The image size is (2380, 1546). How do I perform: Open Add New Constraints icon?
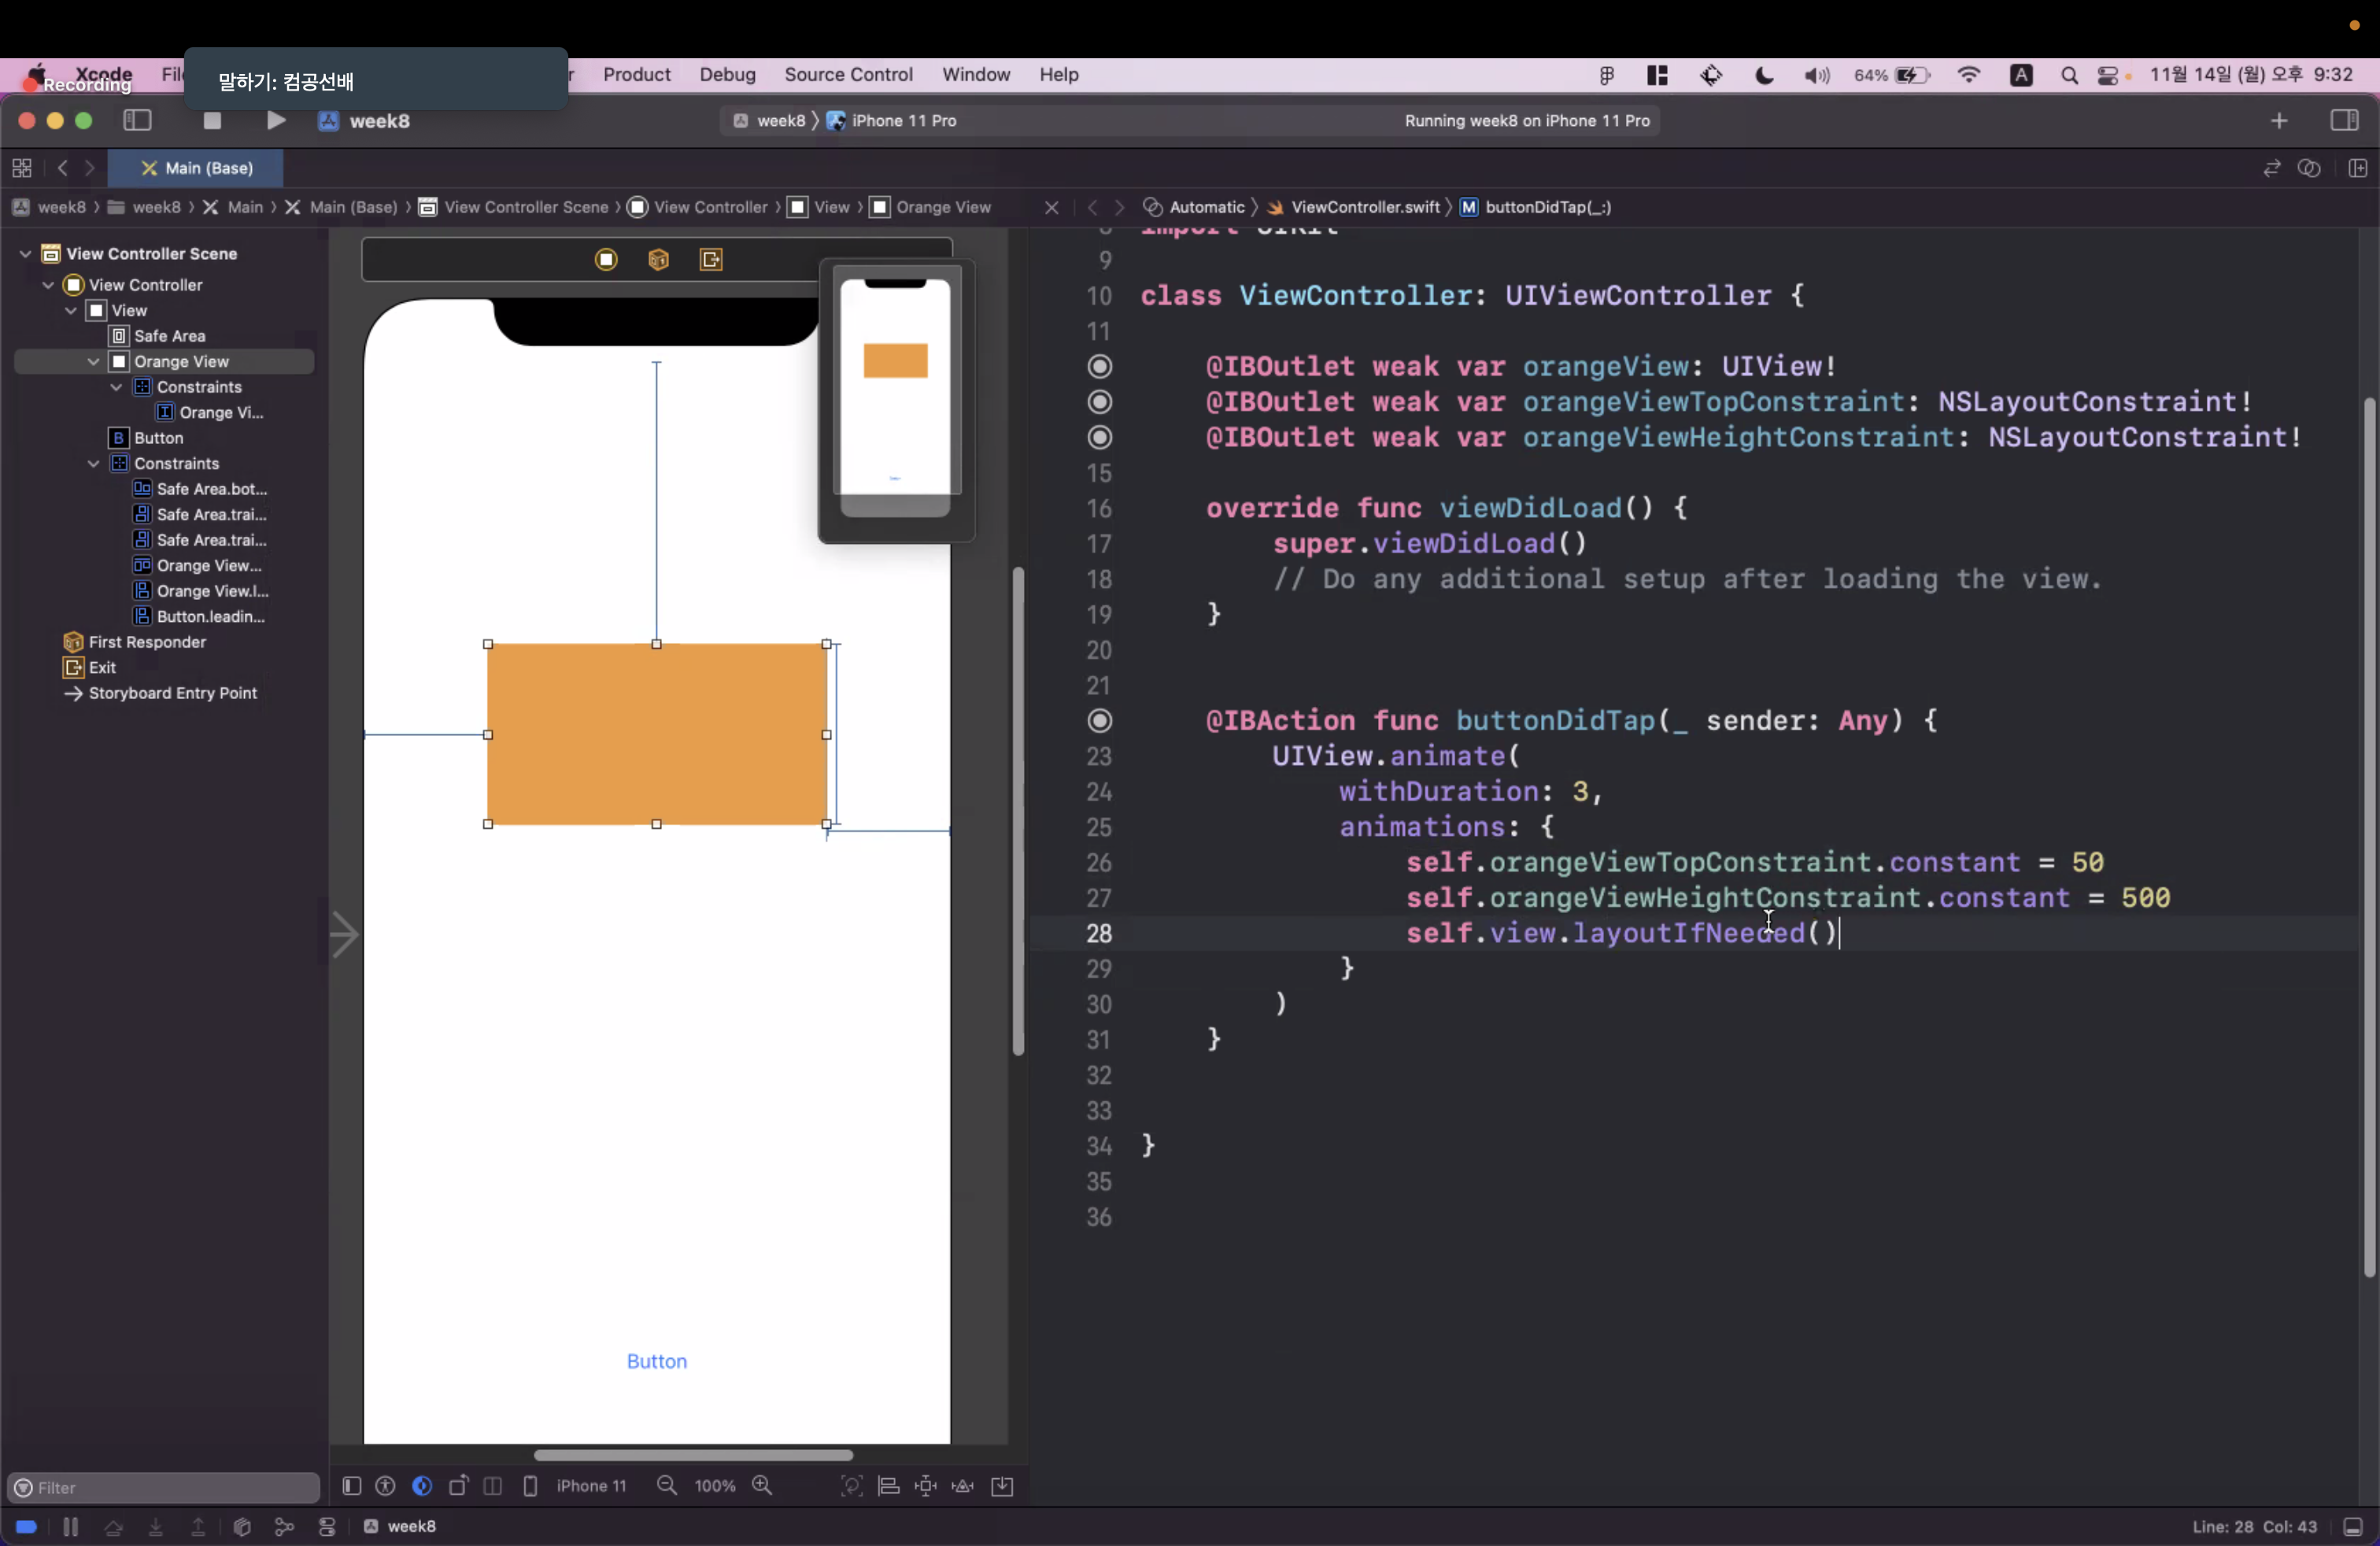click(x=926, y=1486)
